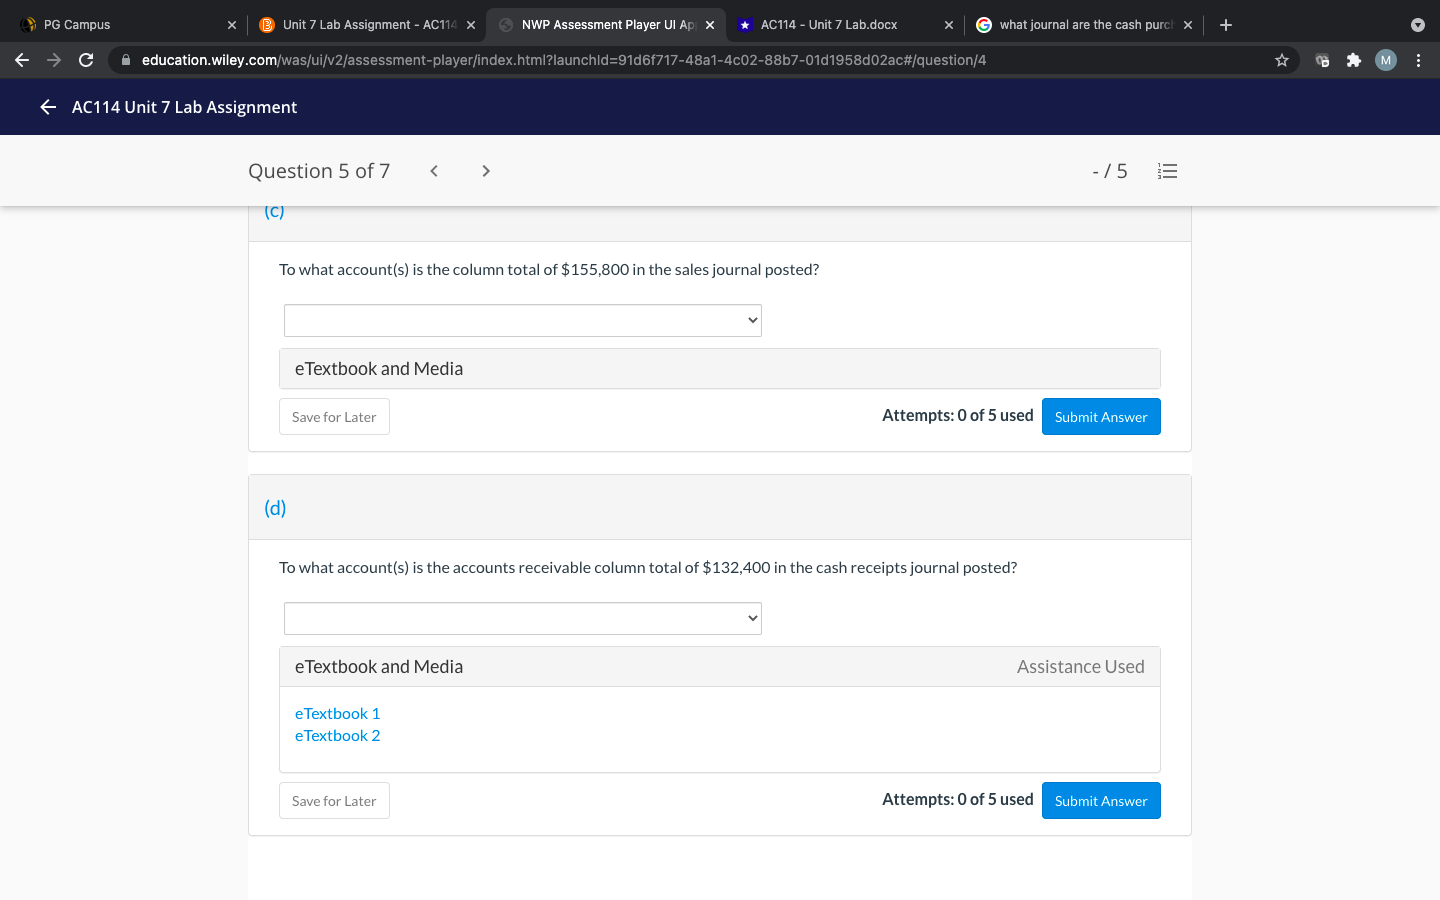Open the answer dropdown under part (d)
Image resolution: width=1440 pixels, height=900 pixels.
pos(522,618)
